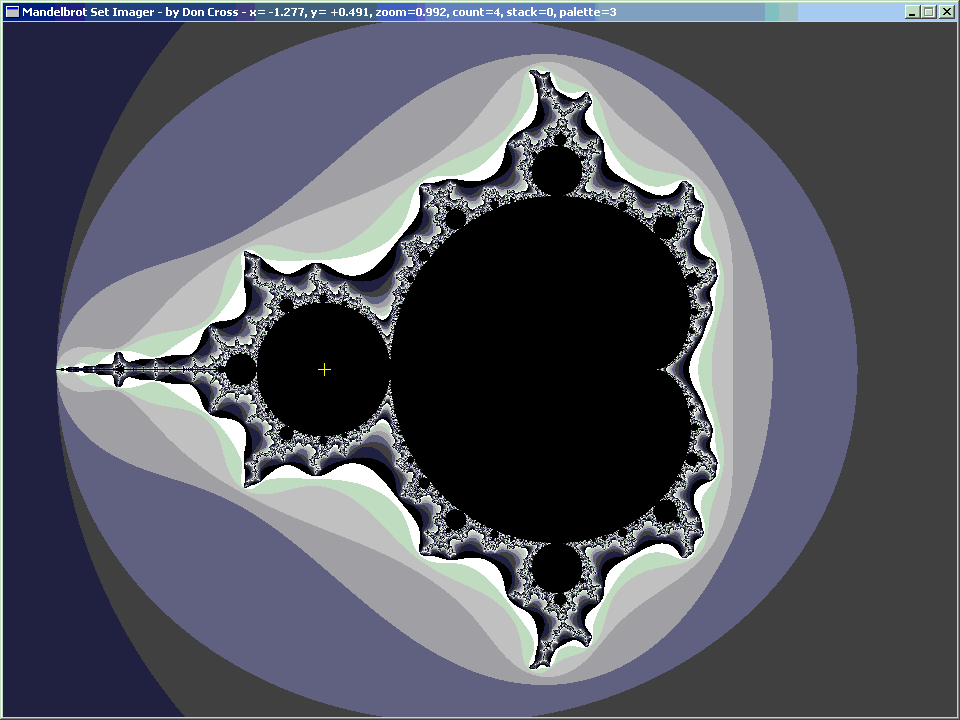Click the center of the large black cardioid
This screenshot has width=960, height=720.
[540, 370]
